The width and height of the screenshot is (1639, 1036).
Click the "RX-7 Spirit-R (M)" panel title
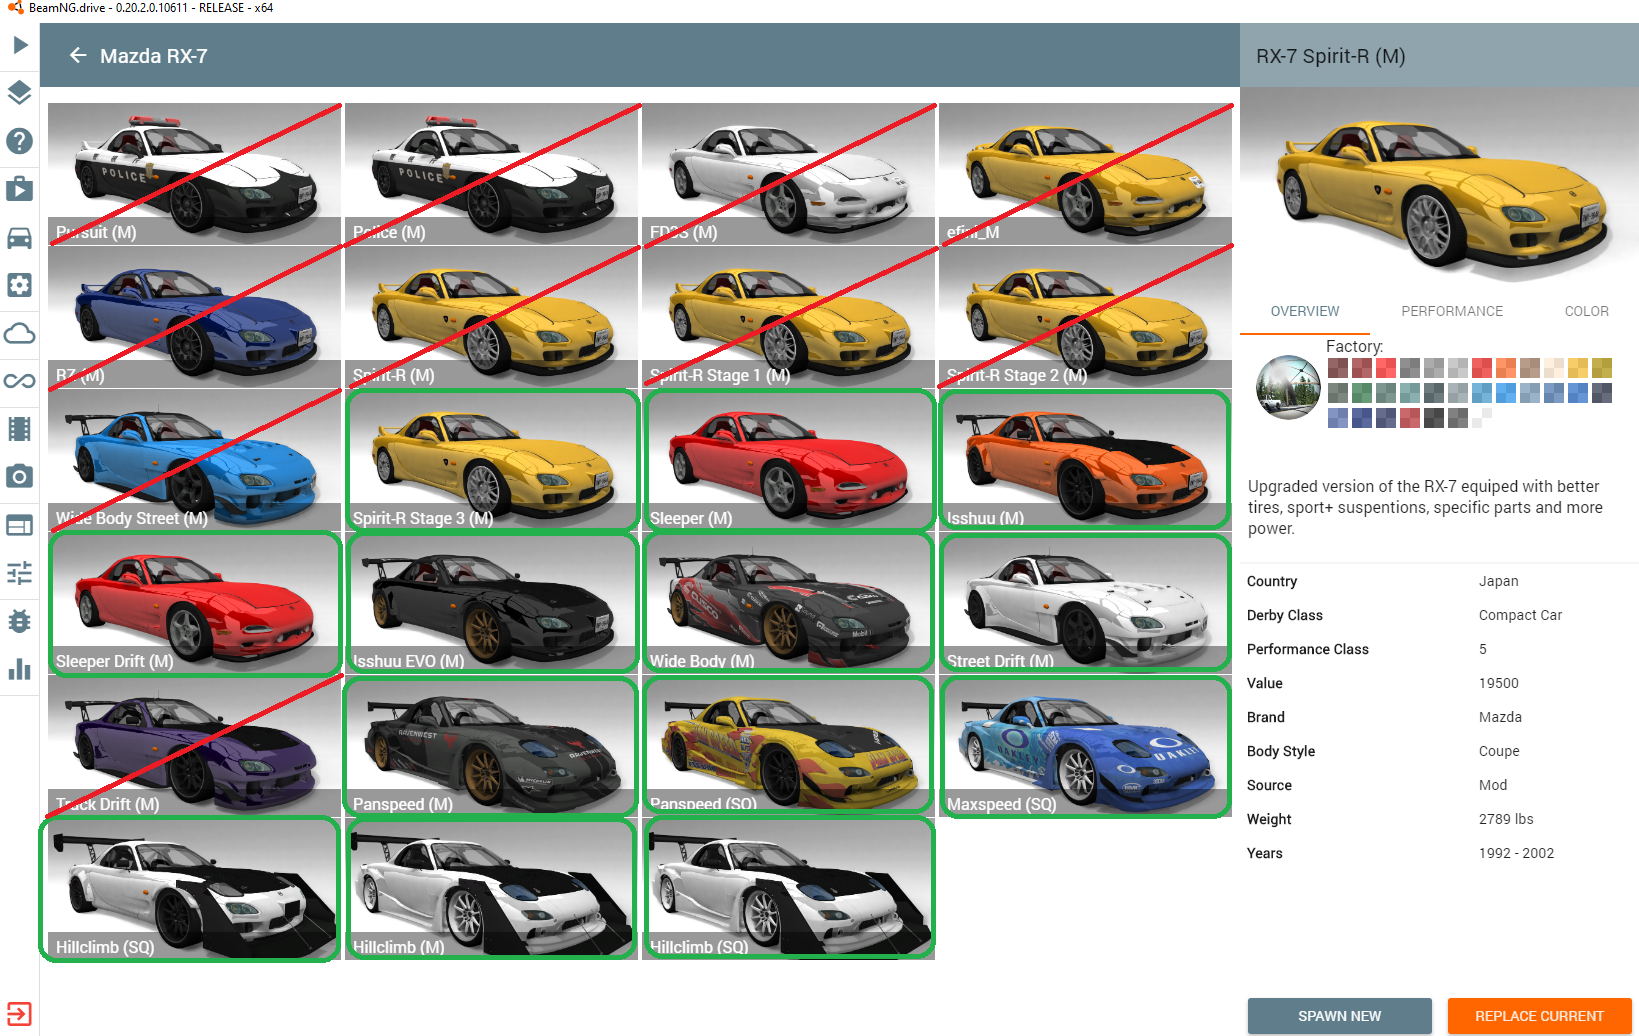click(1331, 56)
